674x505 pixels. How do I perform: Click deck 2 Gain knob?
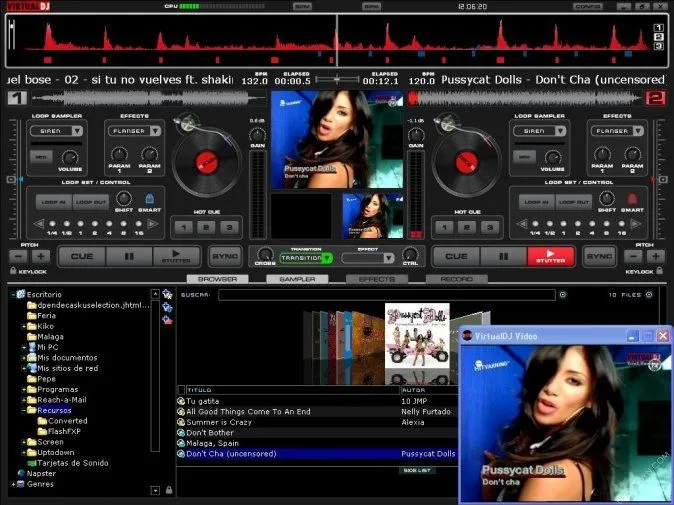(416, 135)
